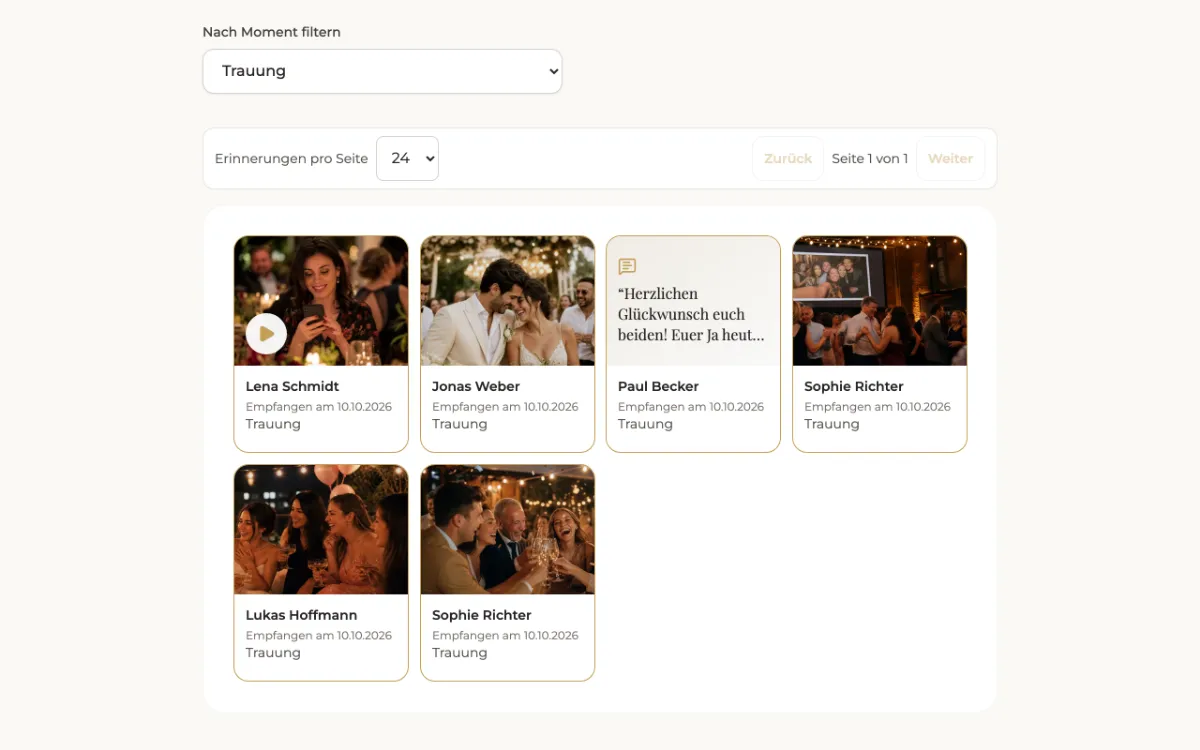
Task: Click the Weiter pagination button
Action: pyautogui.click(x=950, y=158)
